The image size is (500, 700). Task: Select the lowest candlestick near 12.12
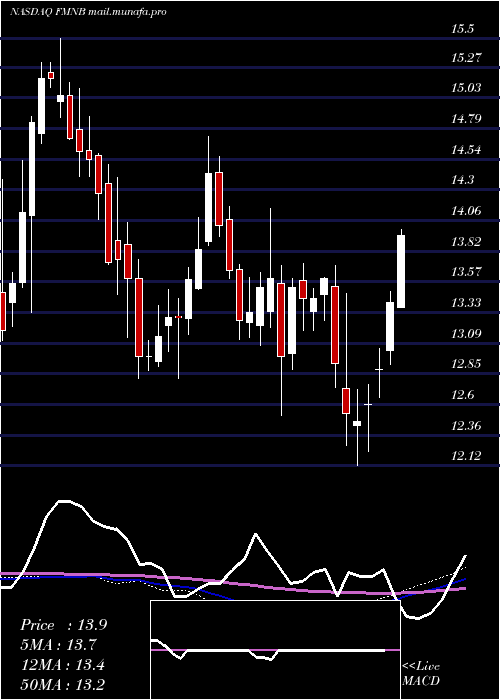[357, 423]
